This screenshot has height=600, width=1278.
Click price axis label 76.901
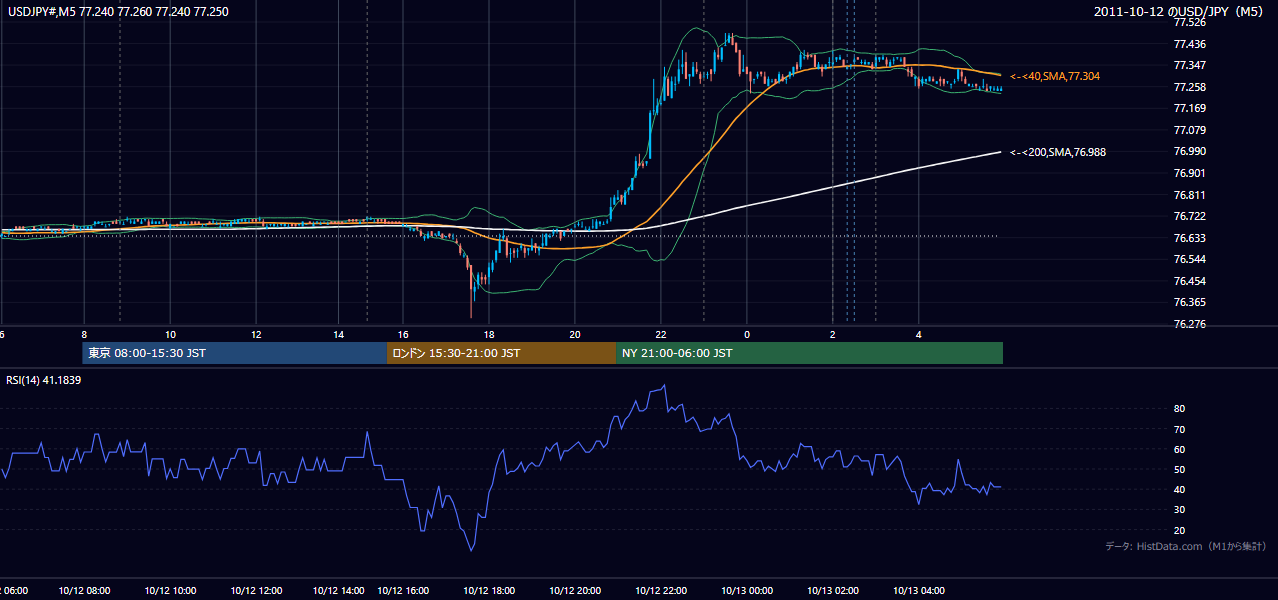[1189, 173]
